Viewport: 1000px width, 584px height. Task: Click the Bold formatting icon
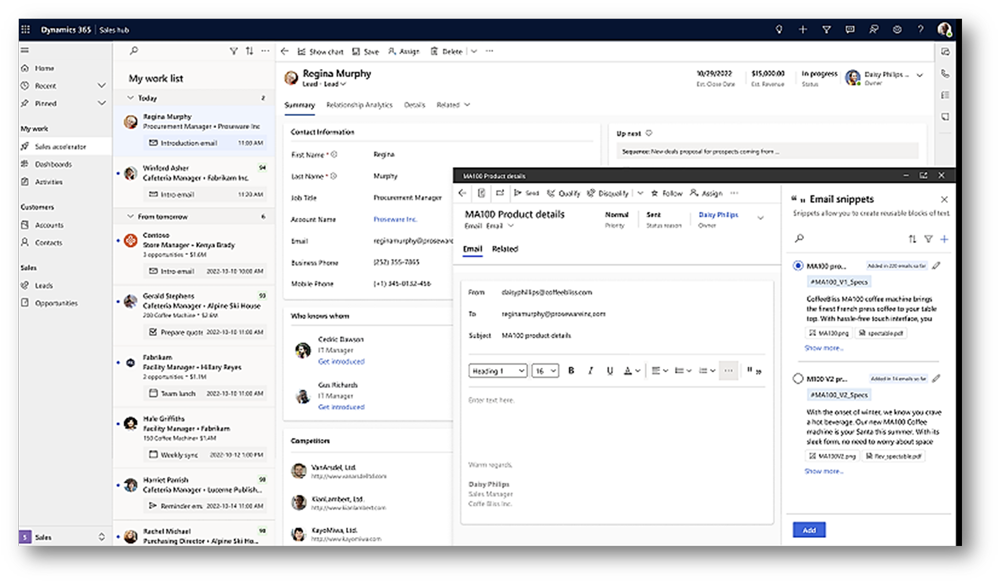click(x=572, y=371)
